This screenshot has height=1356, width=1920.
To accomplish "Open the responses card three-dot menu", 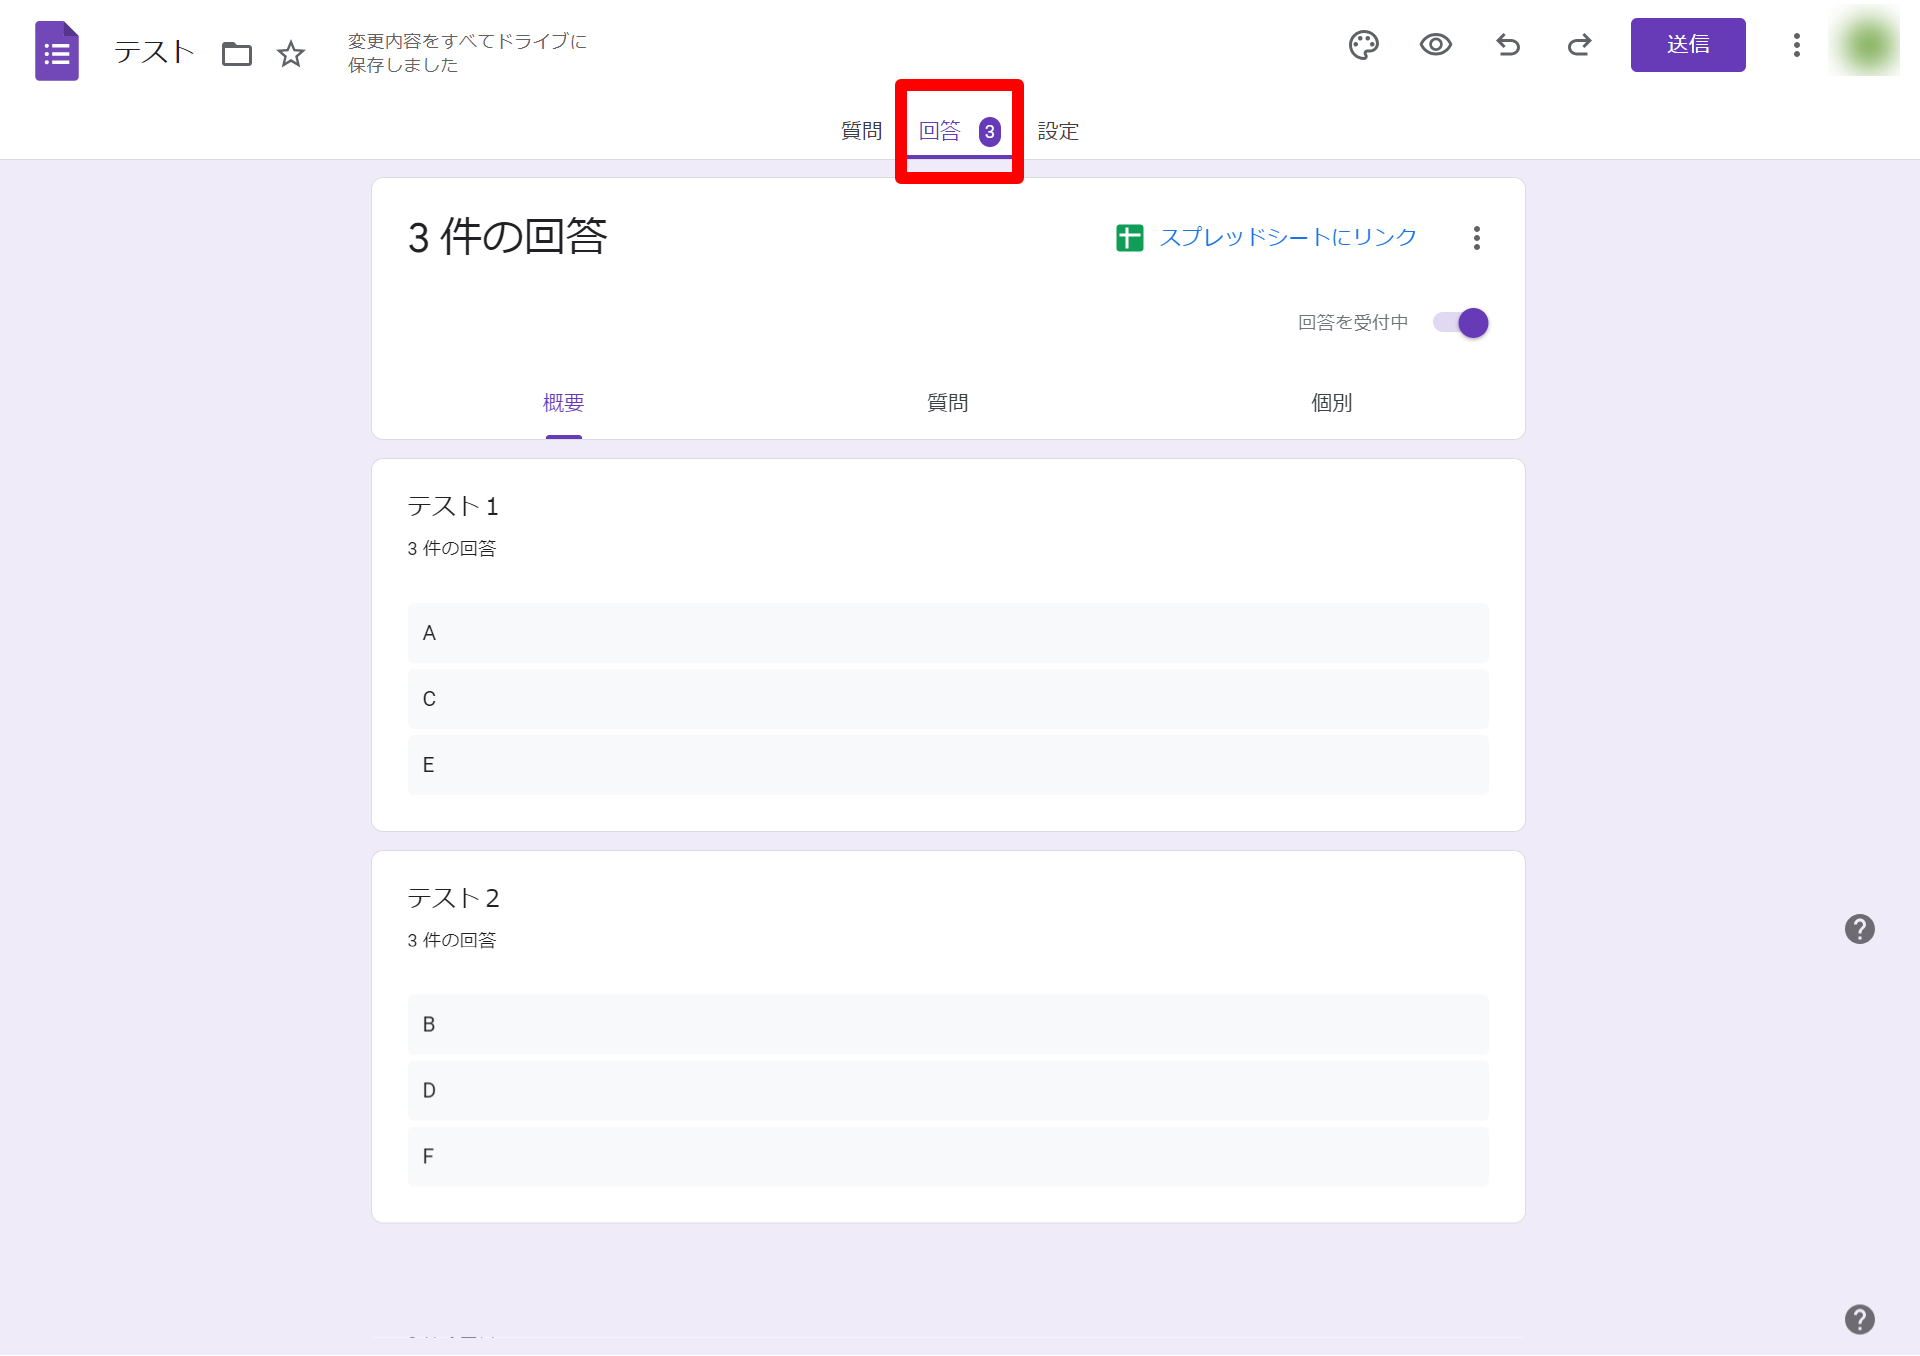I will pyautogui.click(x=1476, y=238).
